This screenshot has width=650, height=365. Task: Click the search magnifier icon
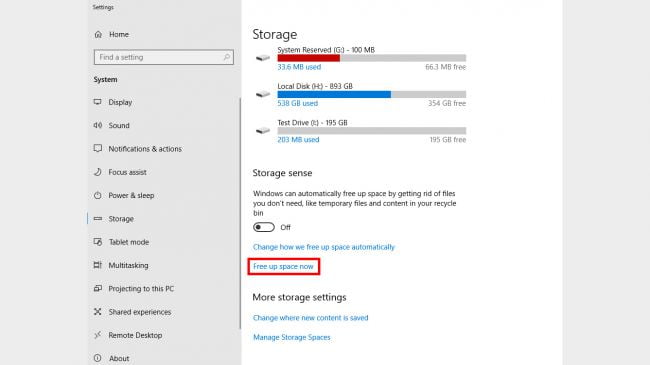coord(227,57)
